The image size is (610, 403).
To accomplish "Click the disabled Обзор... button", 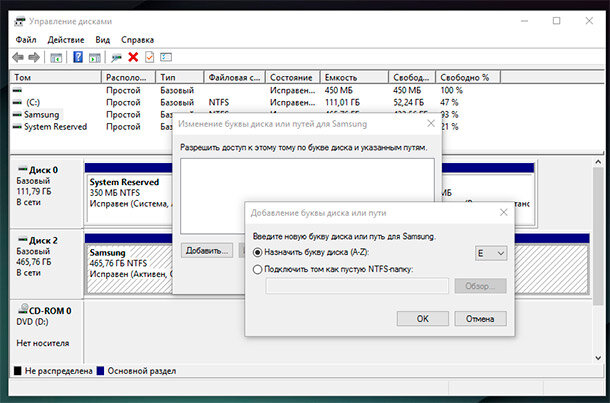I will coord(480,286).
